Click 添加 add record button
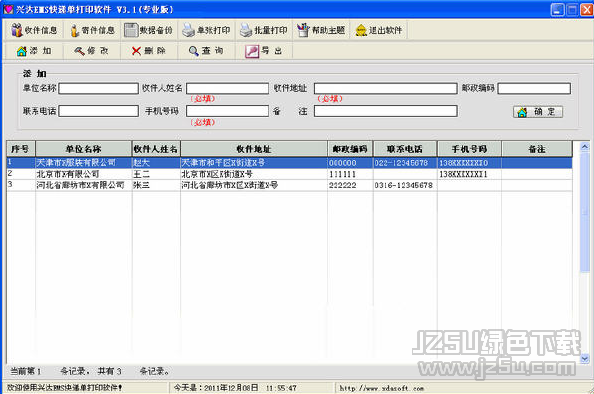 click(x=34, y=51)
